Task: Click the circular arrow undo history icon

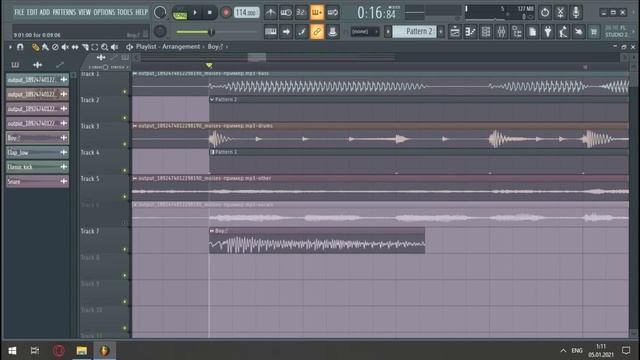Action: point(544,13)
